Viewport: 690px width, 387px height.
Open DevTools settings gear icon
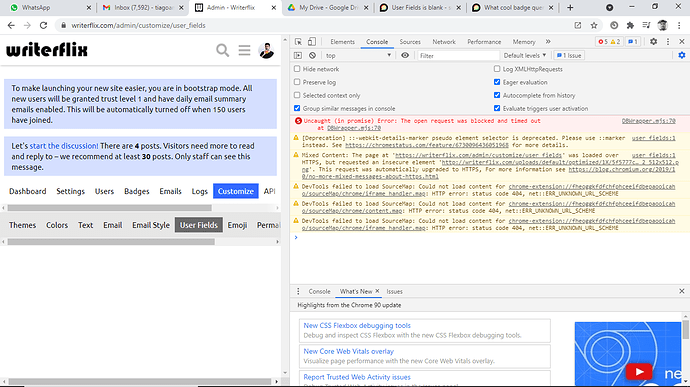pos(653,41)
